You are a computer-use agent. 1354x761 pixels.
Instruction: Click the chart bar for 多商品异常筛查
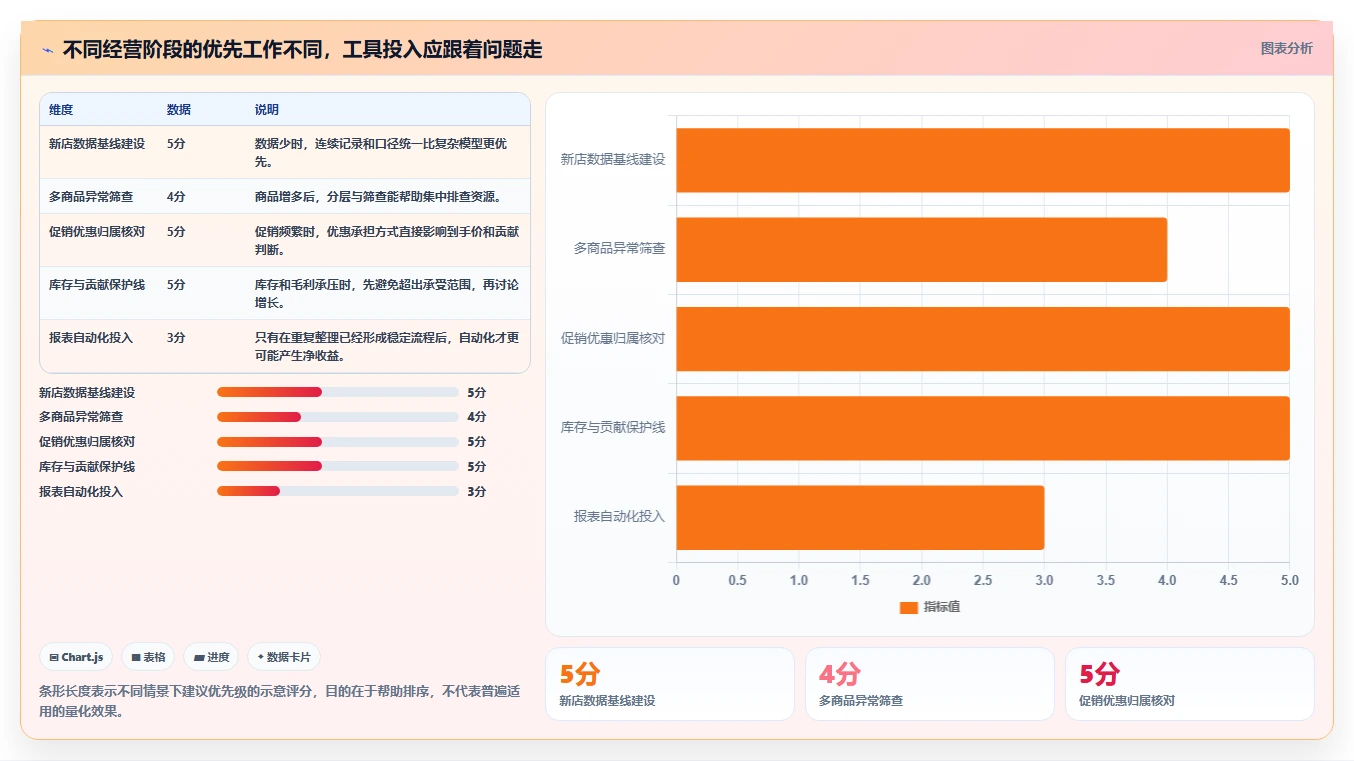922,249
